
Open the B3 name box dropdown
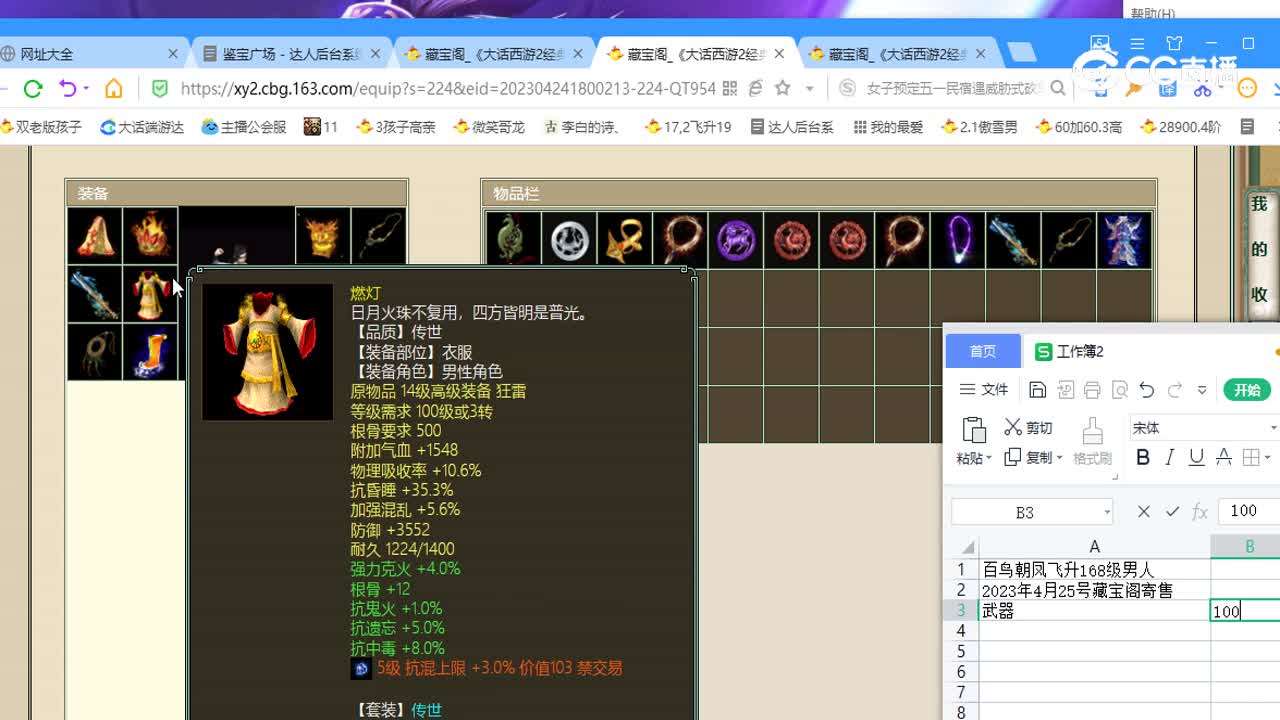(1107, 512)
